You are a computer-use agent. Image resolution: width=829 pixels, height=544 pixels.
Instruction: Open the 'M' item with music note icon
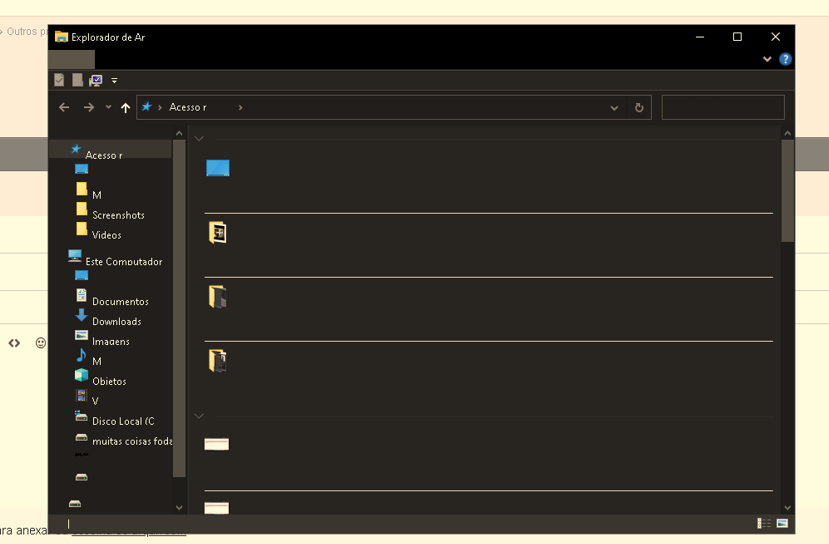coord(97,362)
